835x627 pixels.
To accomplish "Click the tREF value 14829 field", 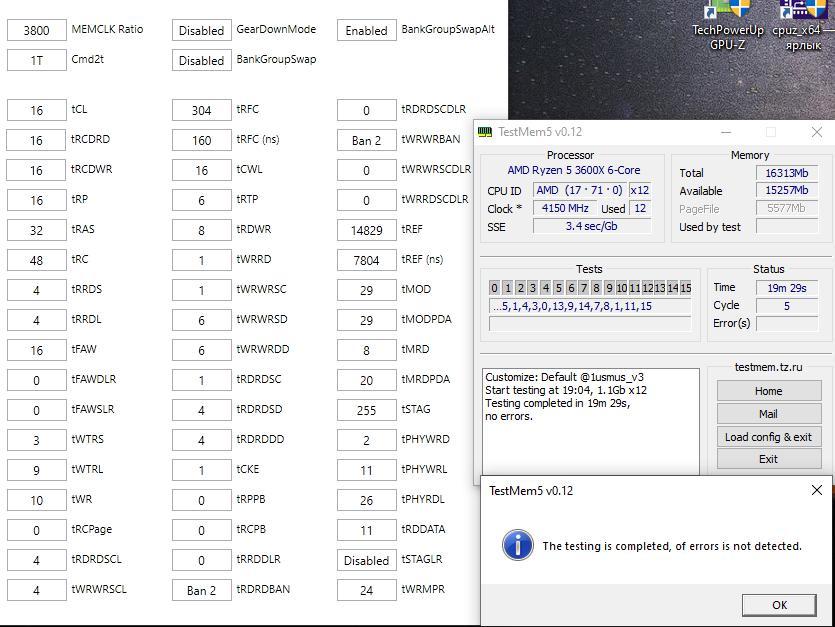I will [x=367, y=230].
